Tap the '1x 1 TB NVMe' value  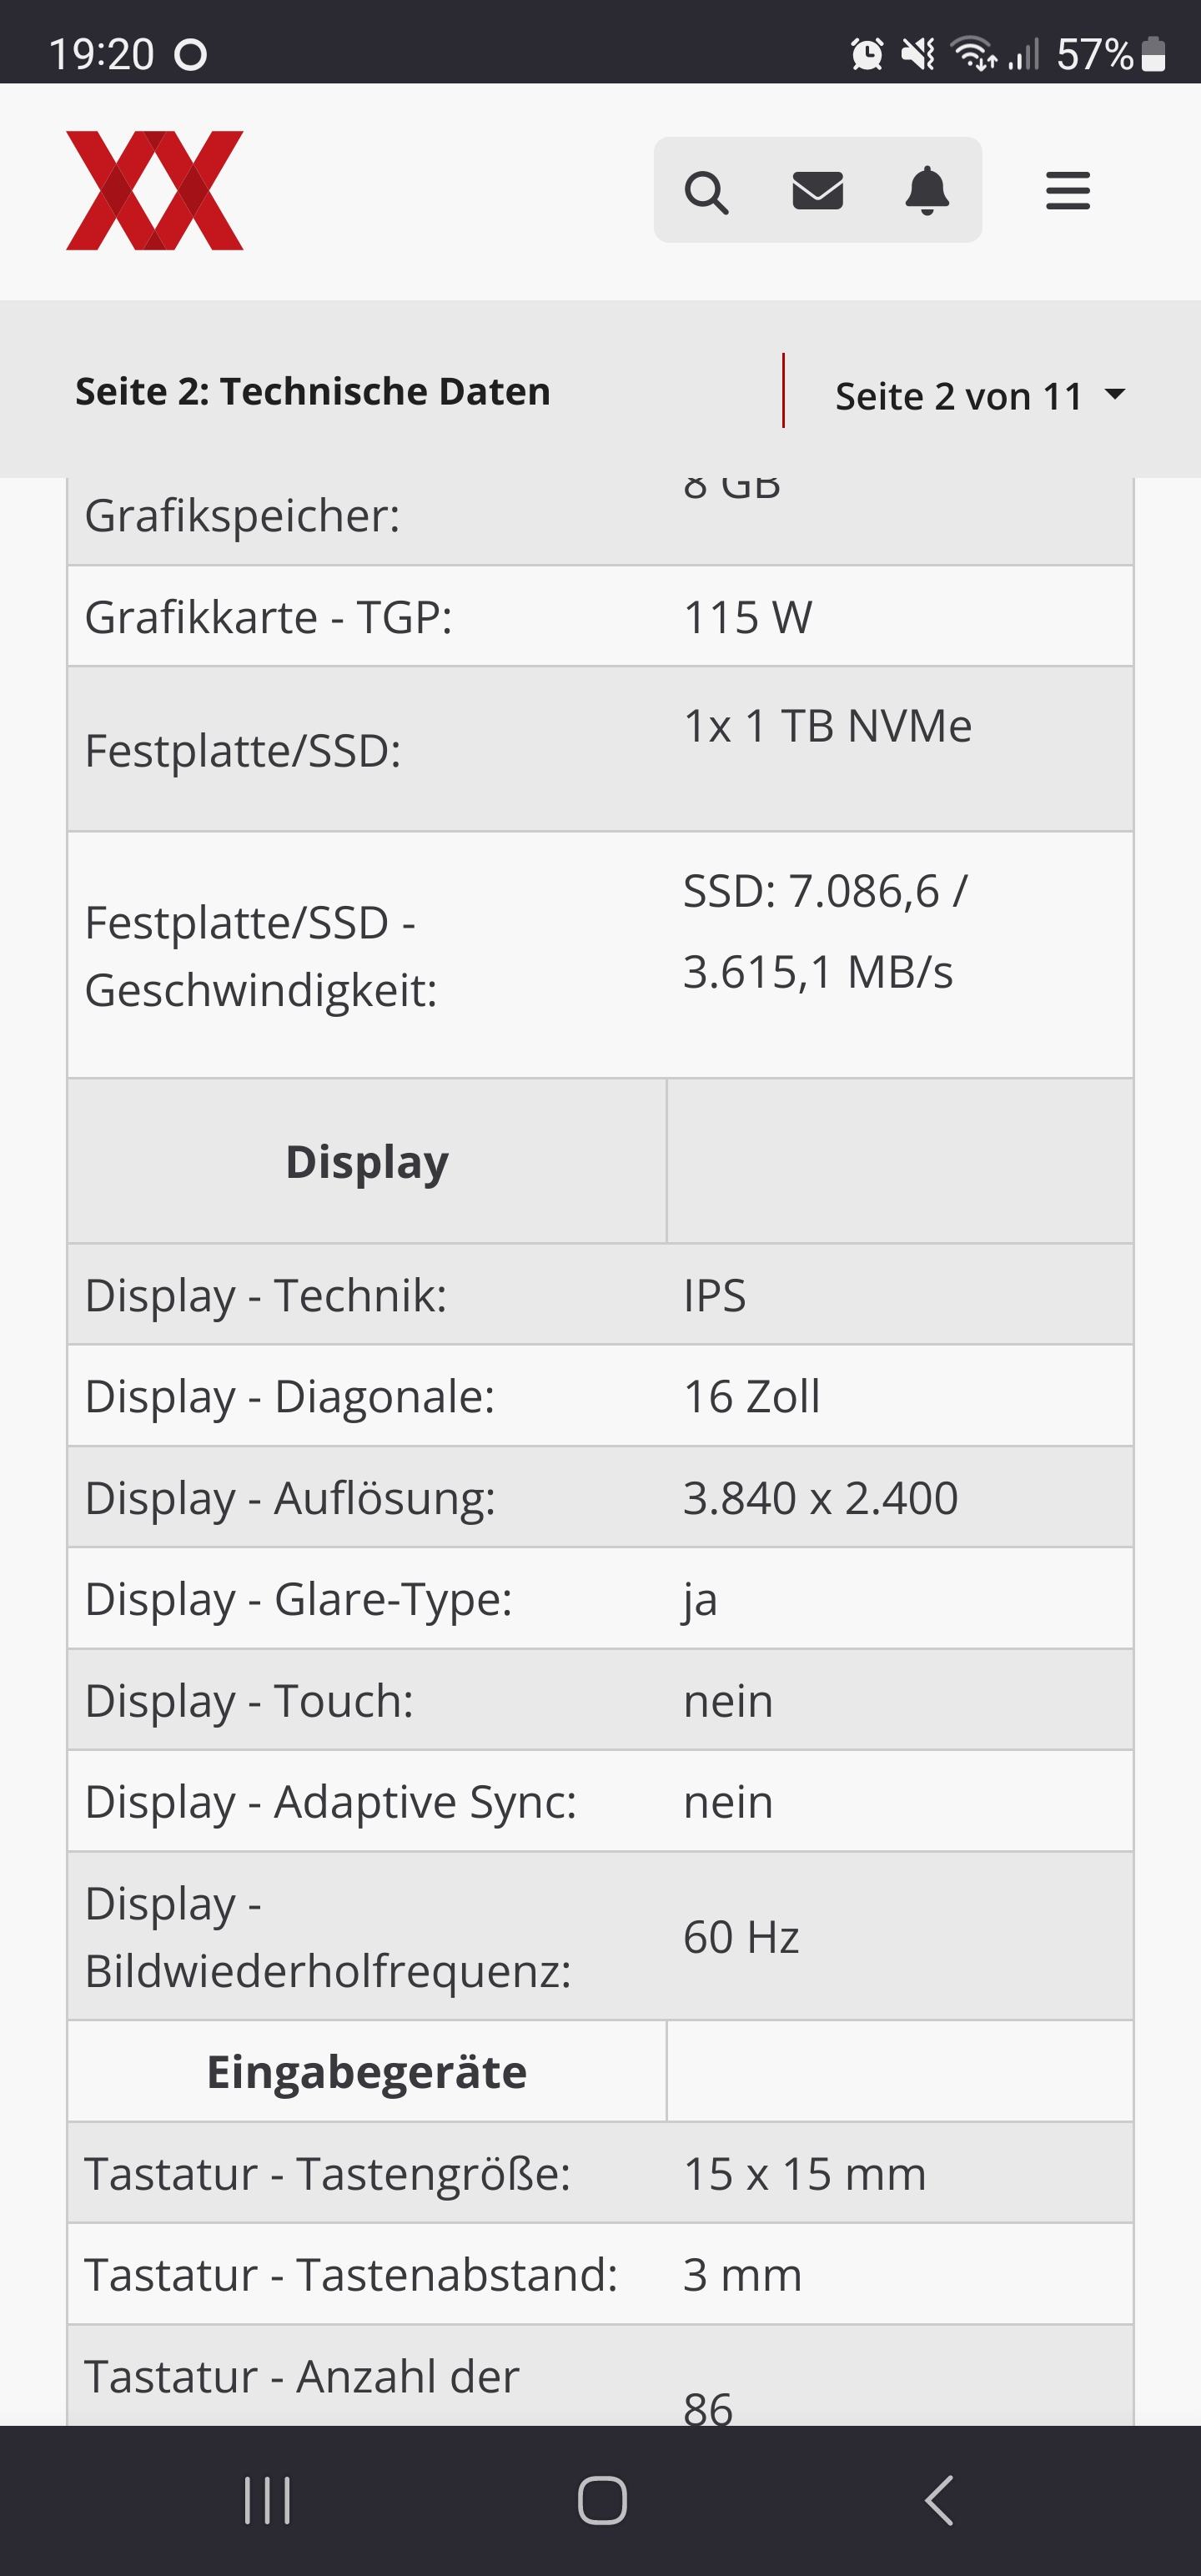point(827,726)
